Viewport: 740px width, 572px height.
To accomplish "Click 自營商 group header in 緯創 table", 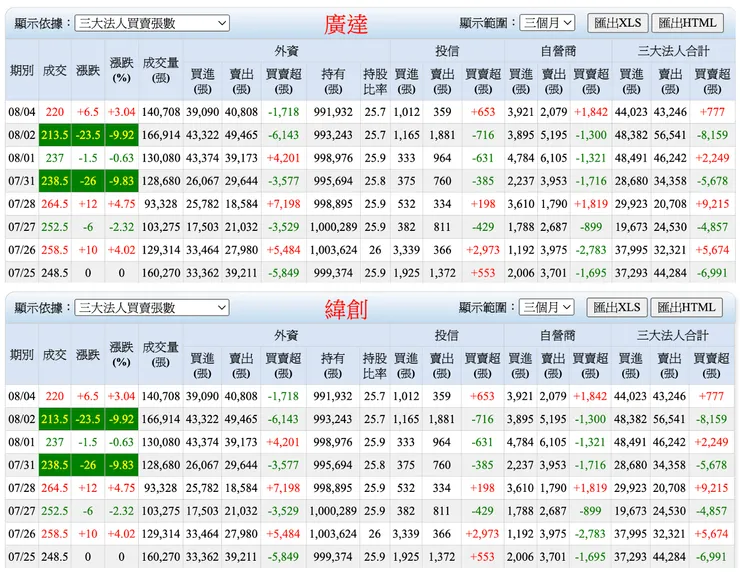I will (x=557, y=336).
